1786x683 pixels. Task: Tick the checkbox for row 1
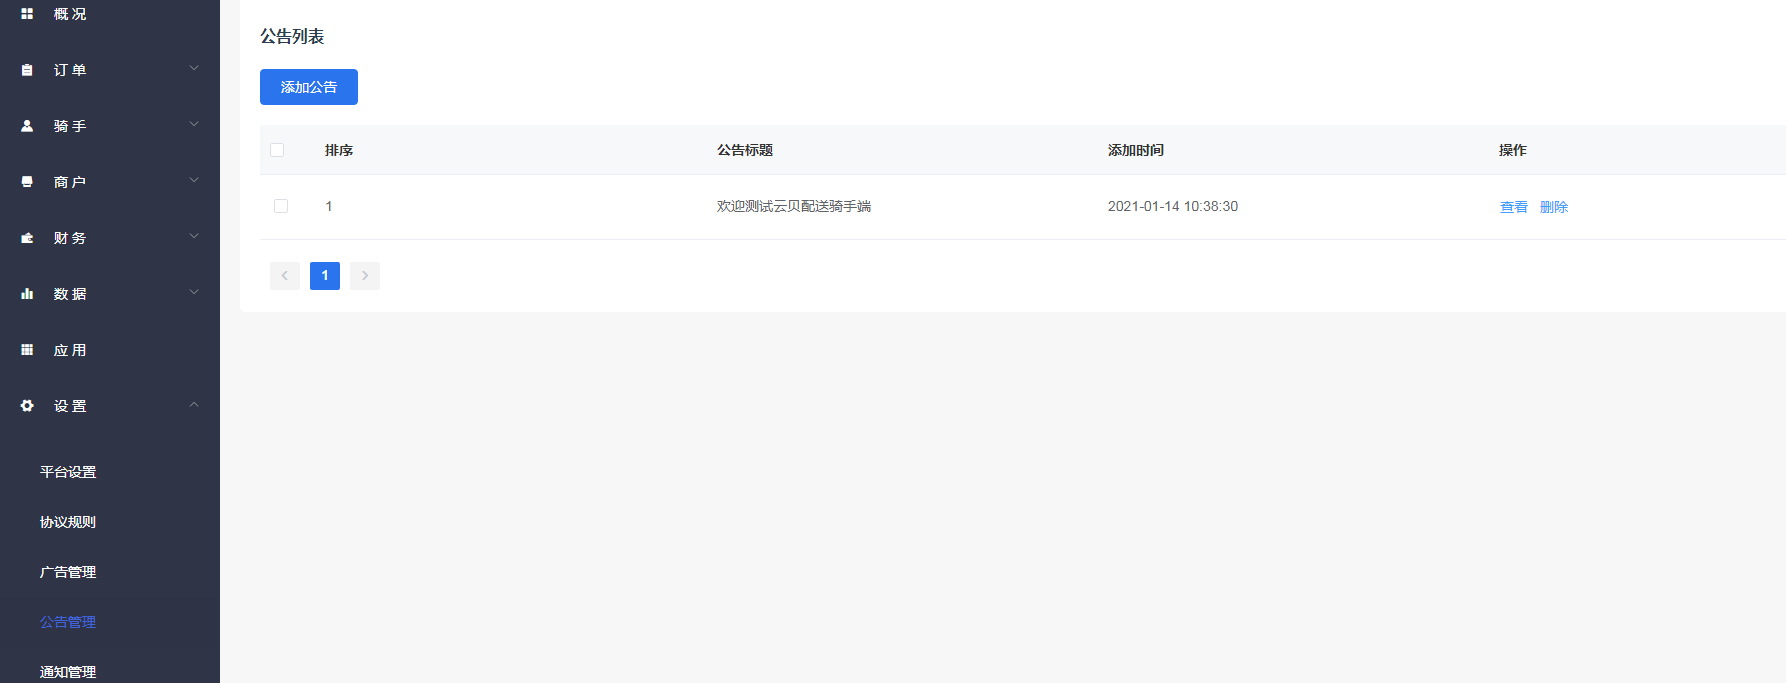(281, 206)
